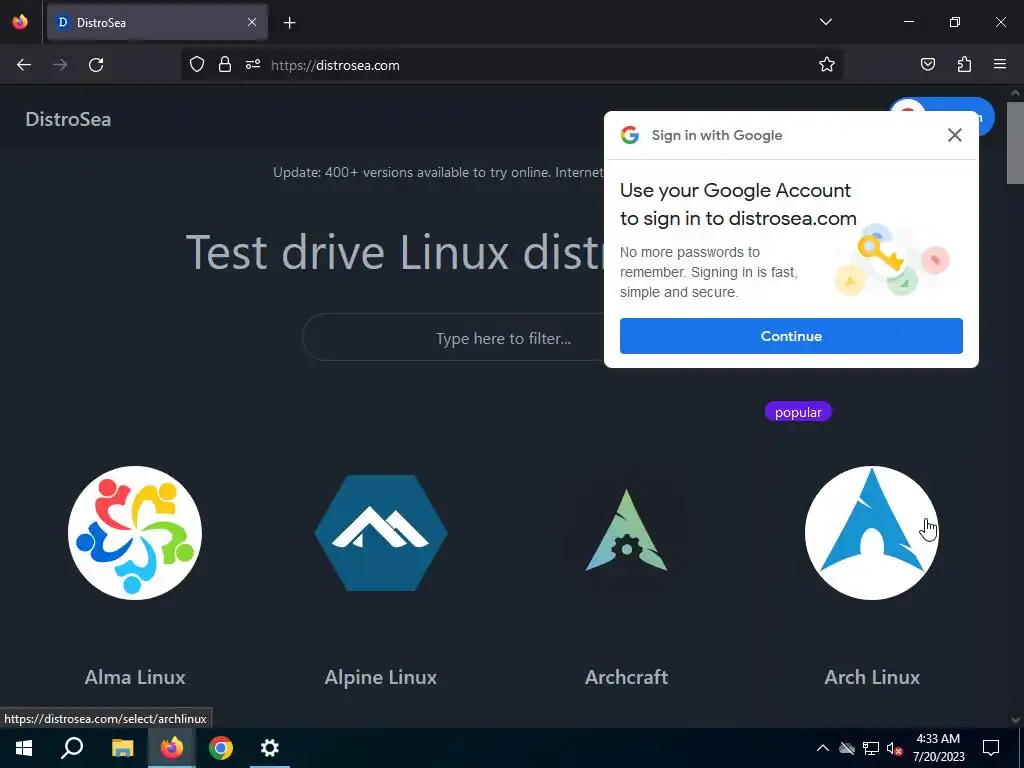Image resolution: width=1024 pixels, height=768 pixels.
Task: Click the Archcraft text label
Action: (x=627, y=677)
